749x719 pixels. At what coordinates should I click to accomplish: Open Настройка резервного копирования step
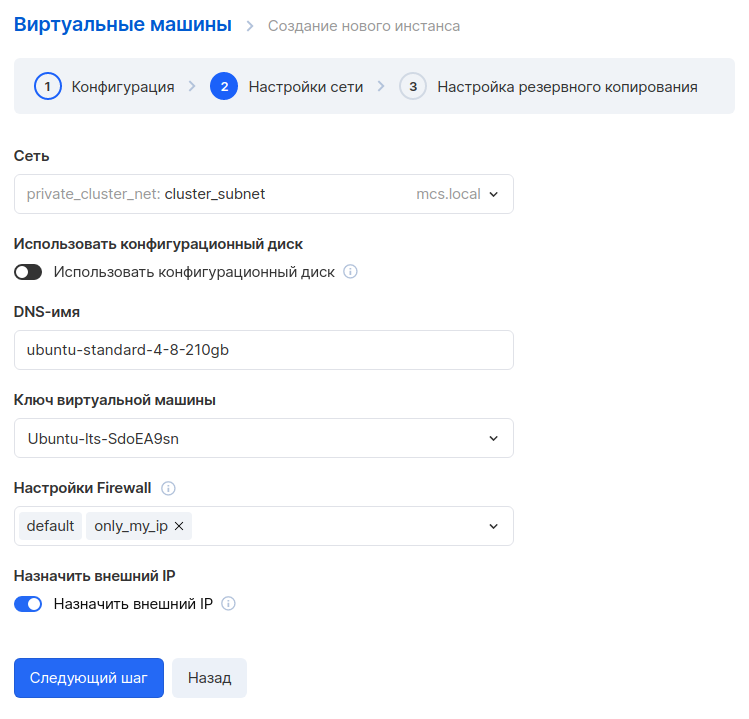click(x=567, y=87)
